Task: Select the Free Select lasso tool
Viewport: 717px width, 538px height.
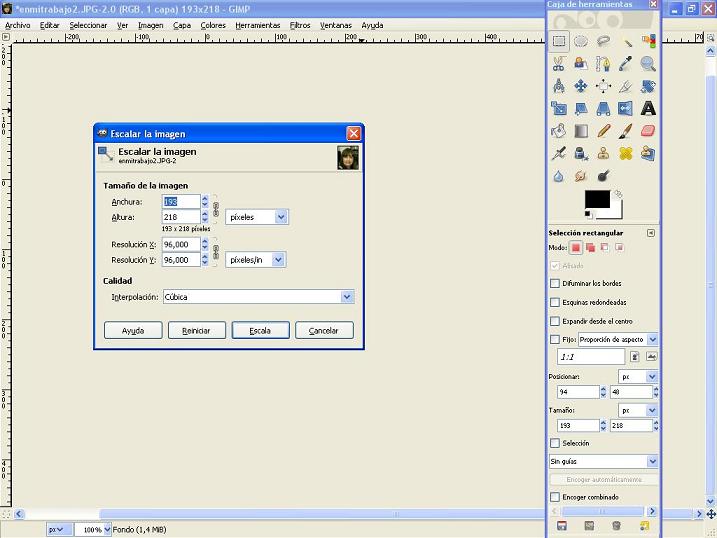Action: coord(603,41)
